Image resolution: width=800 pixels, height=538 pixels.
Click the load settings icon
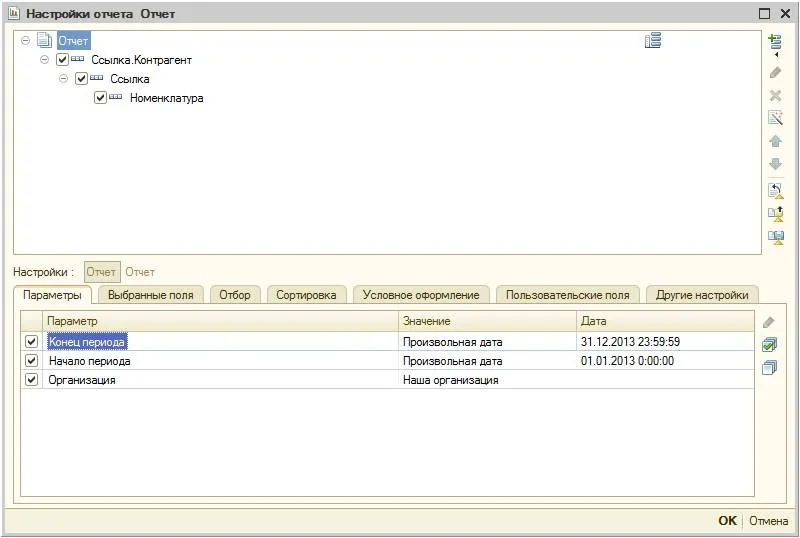click(x=776, y=214)
